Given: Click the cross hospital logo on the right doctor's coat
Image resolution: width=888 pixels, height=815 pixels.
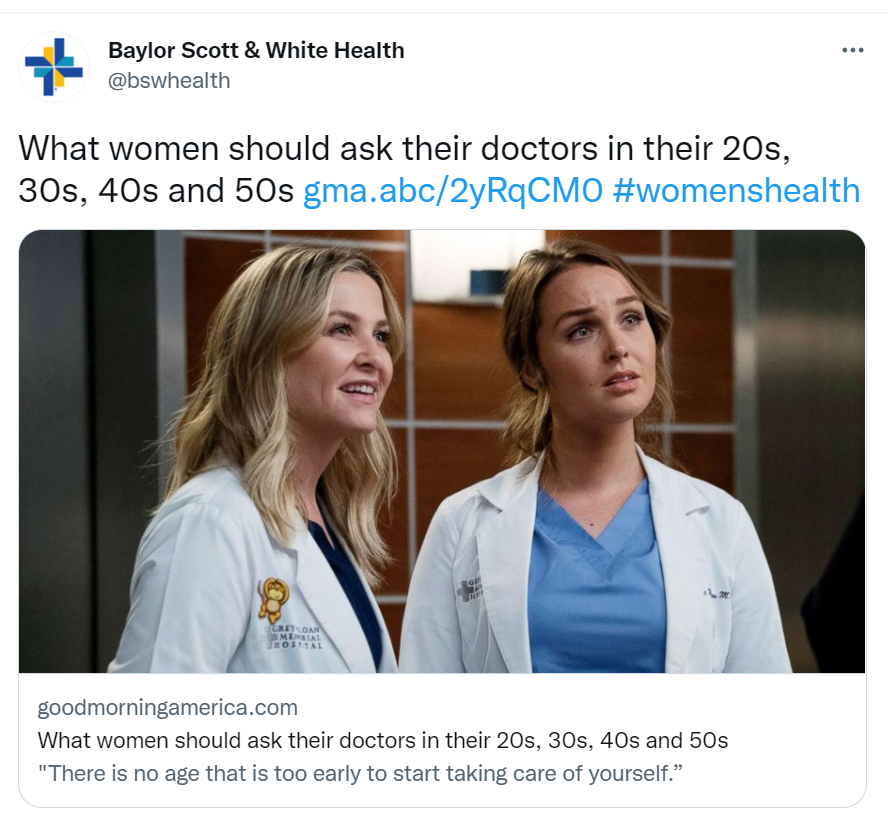Looking at the screenshot, I should (x=468, y=590).
